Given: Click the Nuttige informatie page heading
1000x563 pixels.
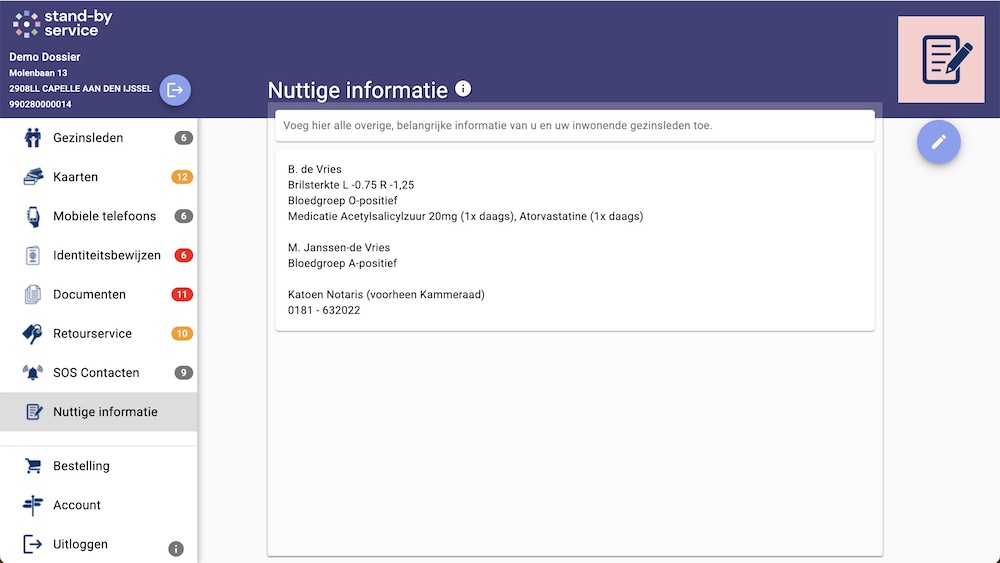Looking at the screenshot, I should 358,90.
